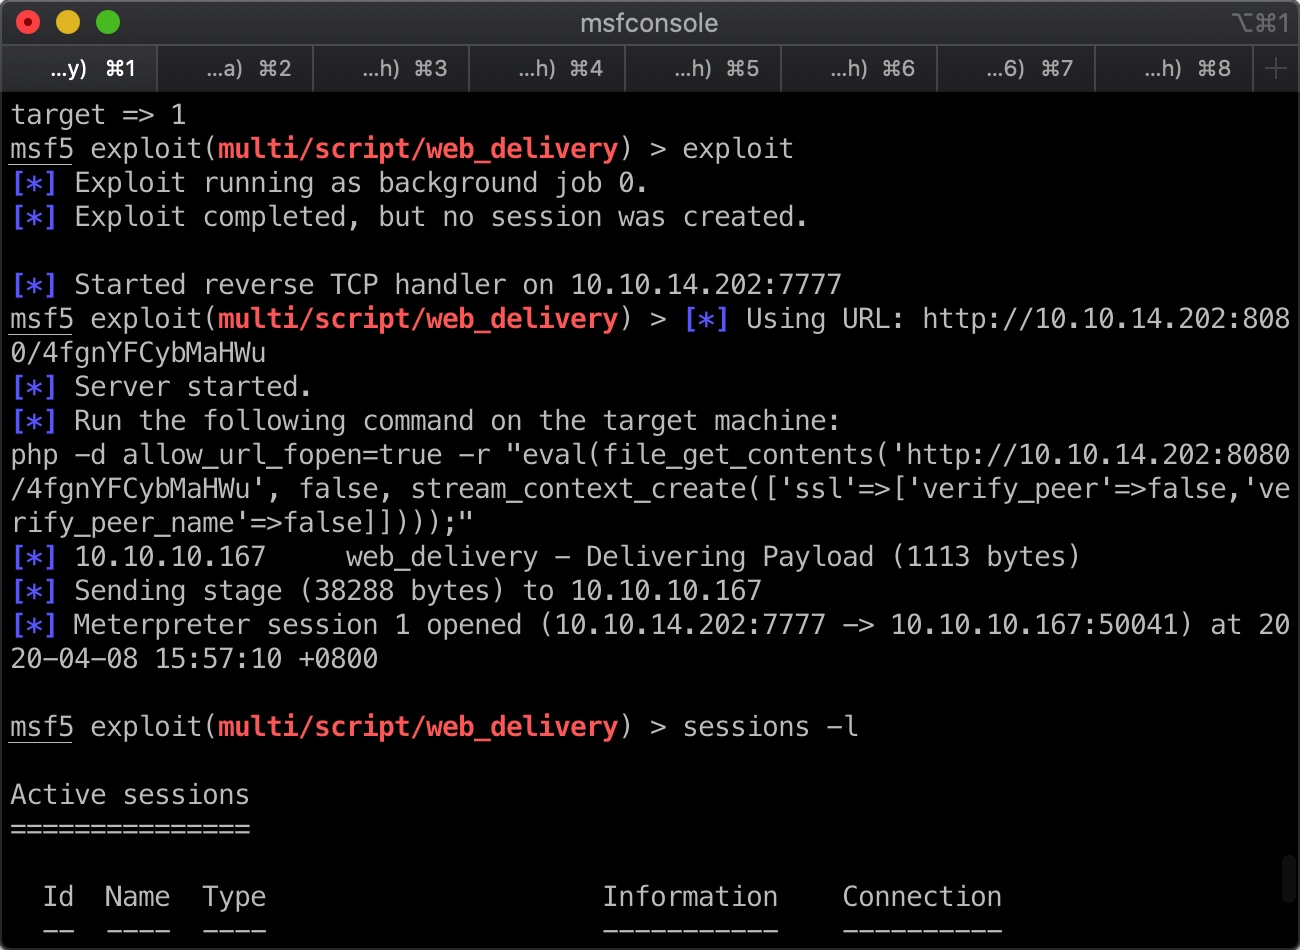Click the 'Server started.' line
The image size is (1300, 950).
click(x=193, y=387)
